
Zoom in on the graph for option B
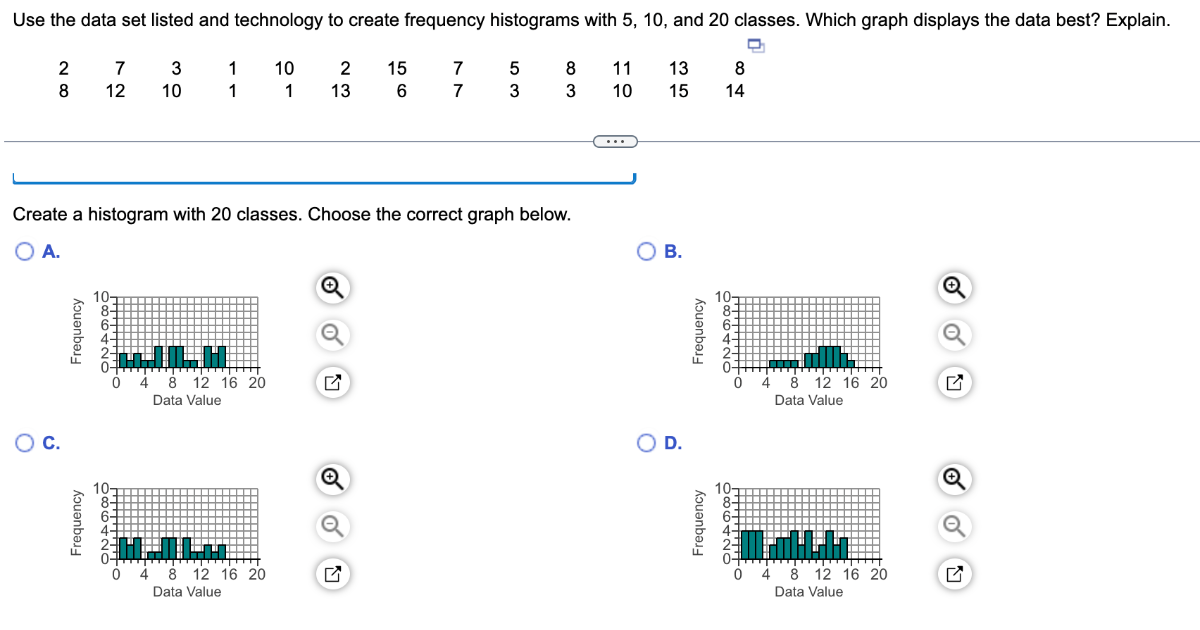(x=952, y=288)
